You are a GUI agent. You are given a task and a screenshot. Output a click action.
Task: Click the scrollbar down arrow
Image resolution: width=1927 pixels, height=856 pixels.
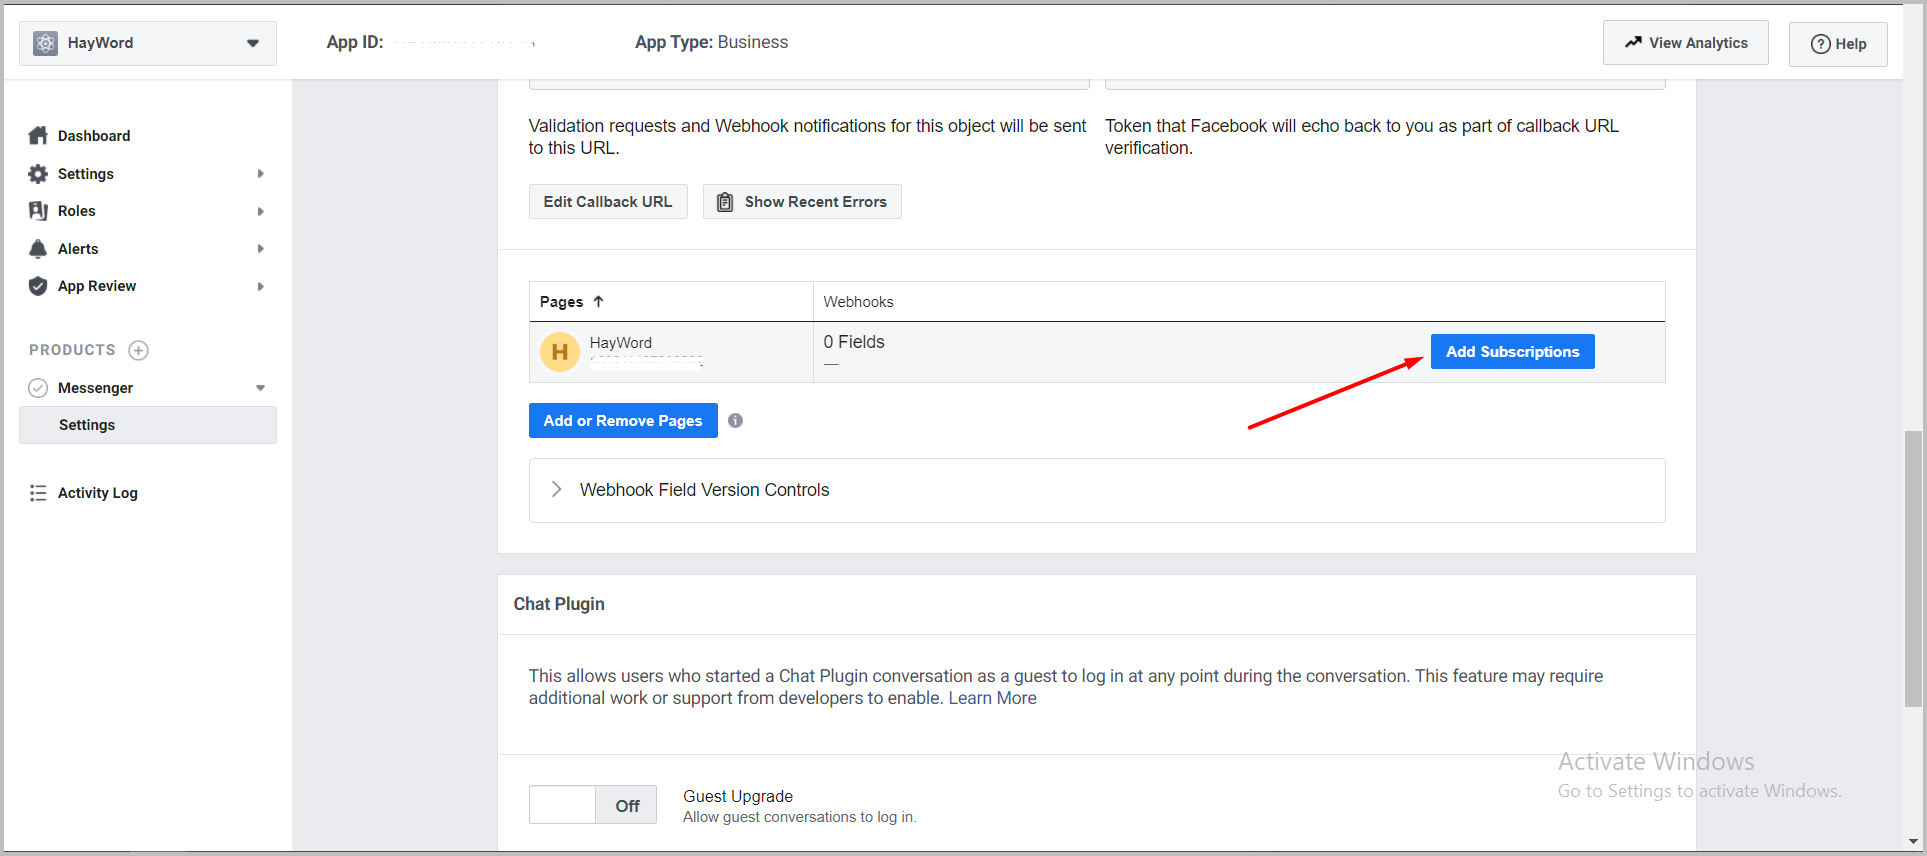1913,842
